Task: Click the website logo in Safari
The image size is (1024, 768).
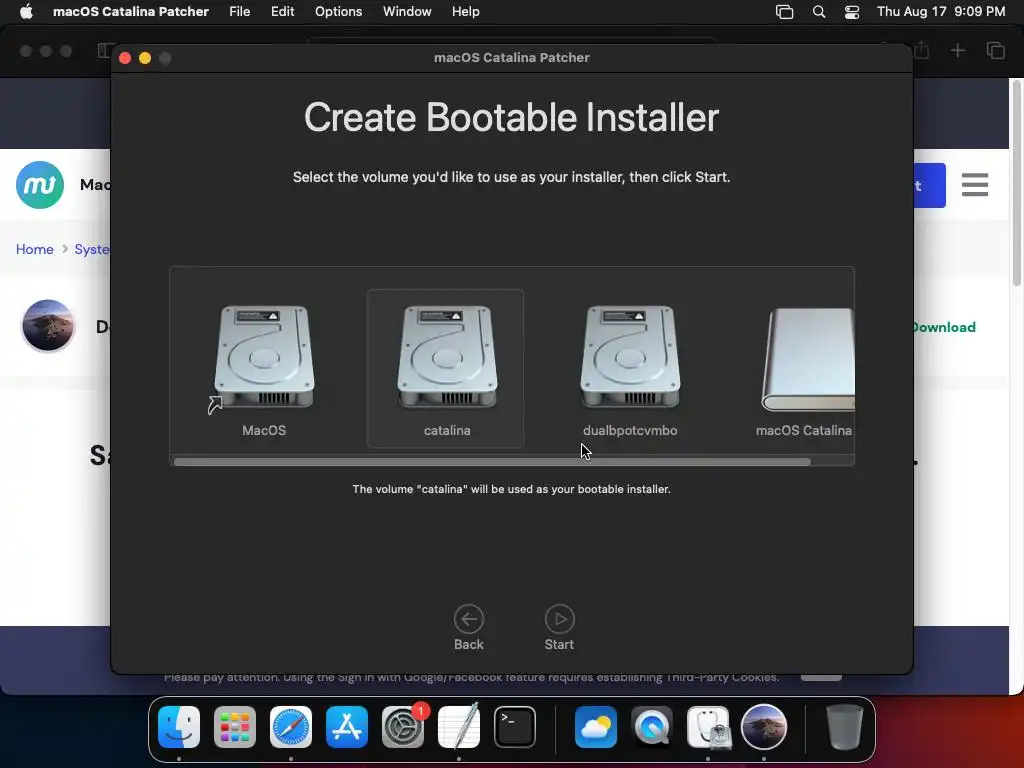Action: pyautogui.click(x=40, y=185)
